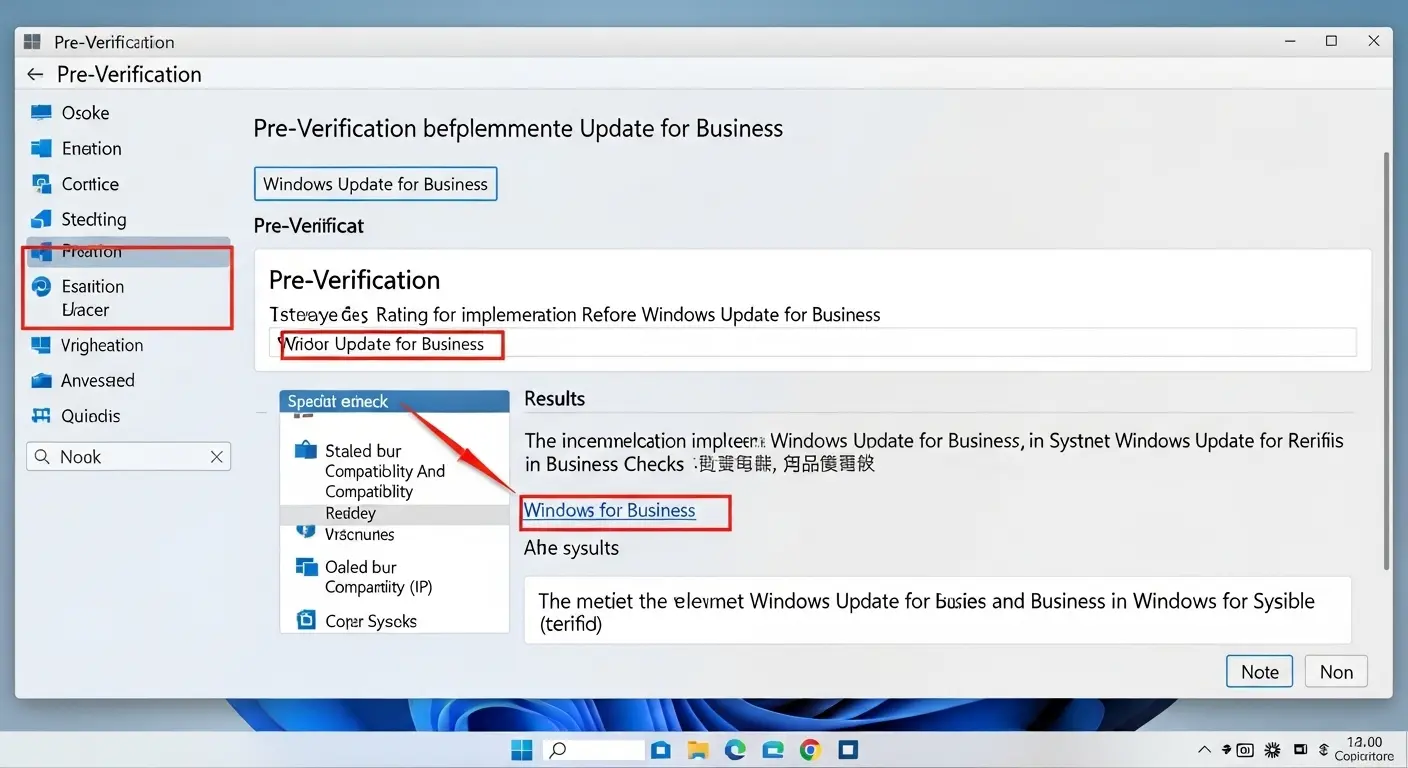
Task: Click the Results heading
Action: (x=554, y=398)
